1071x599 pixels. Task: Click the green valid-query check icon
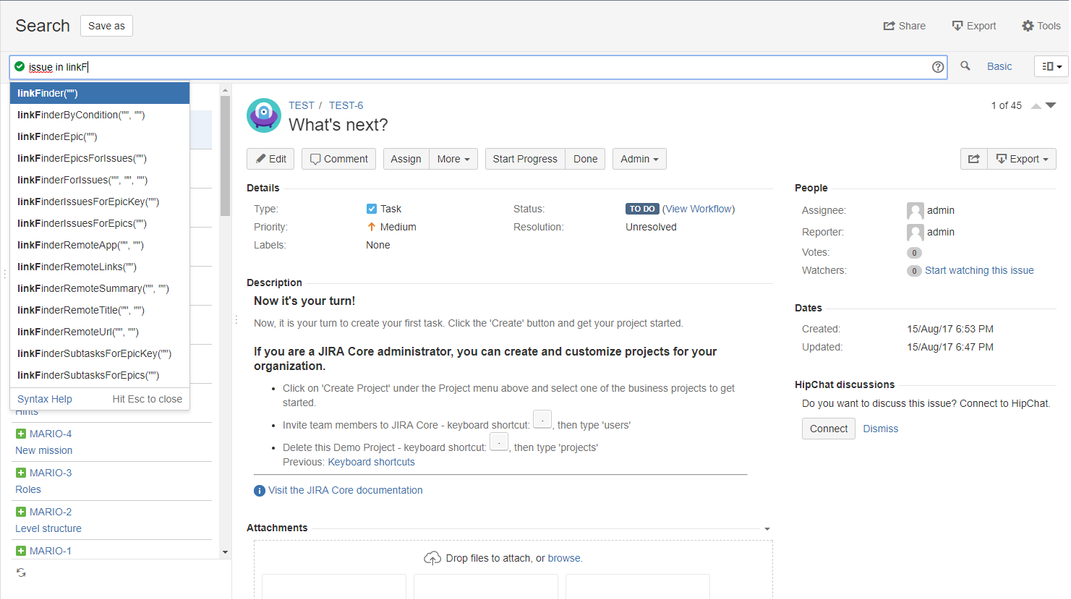tap(20, 66)
